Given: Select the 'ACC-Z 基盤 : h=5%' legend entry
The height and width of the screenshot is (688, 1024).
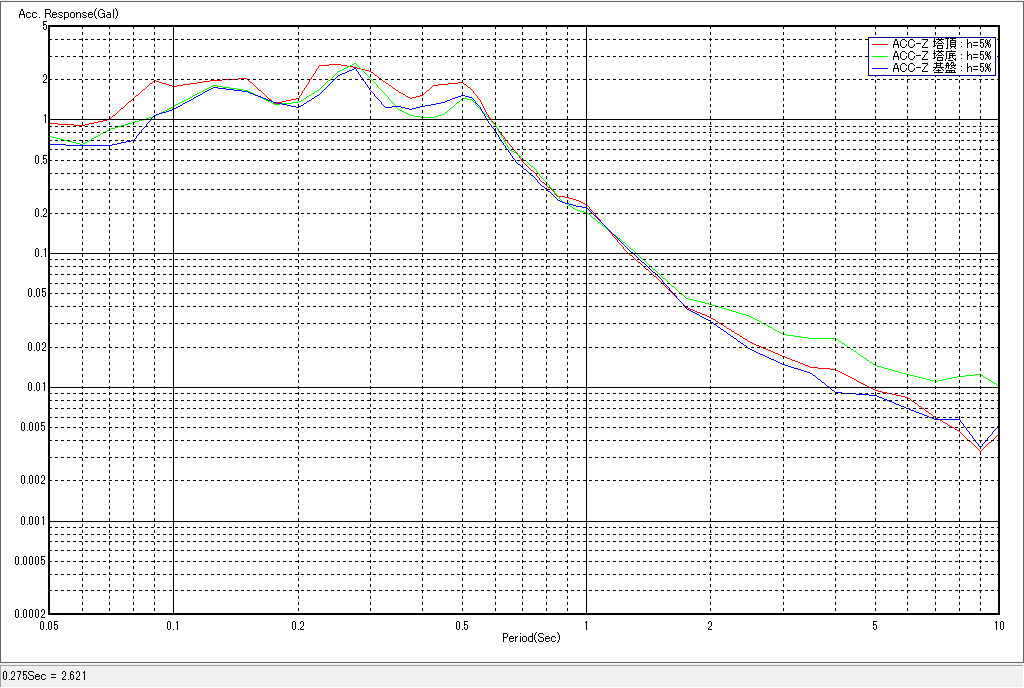Looking at the screenshot, I should [x=941, y=68].
